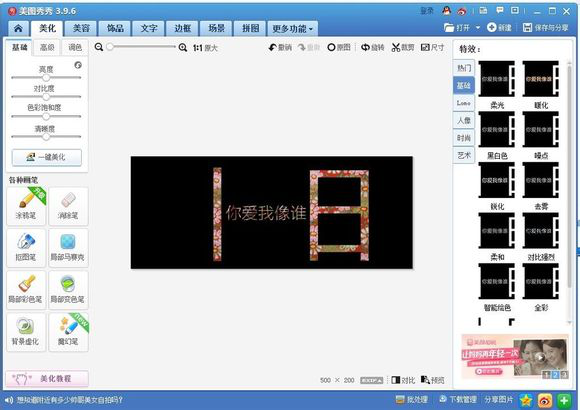Switch to the 饰品 tab

click(x=115, y=28)
